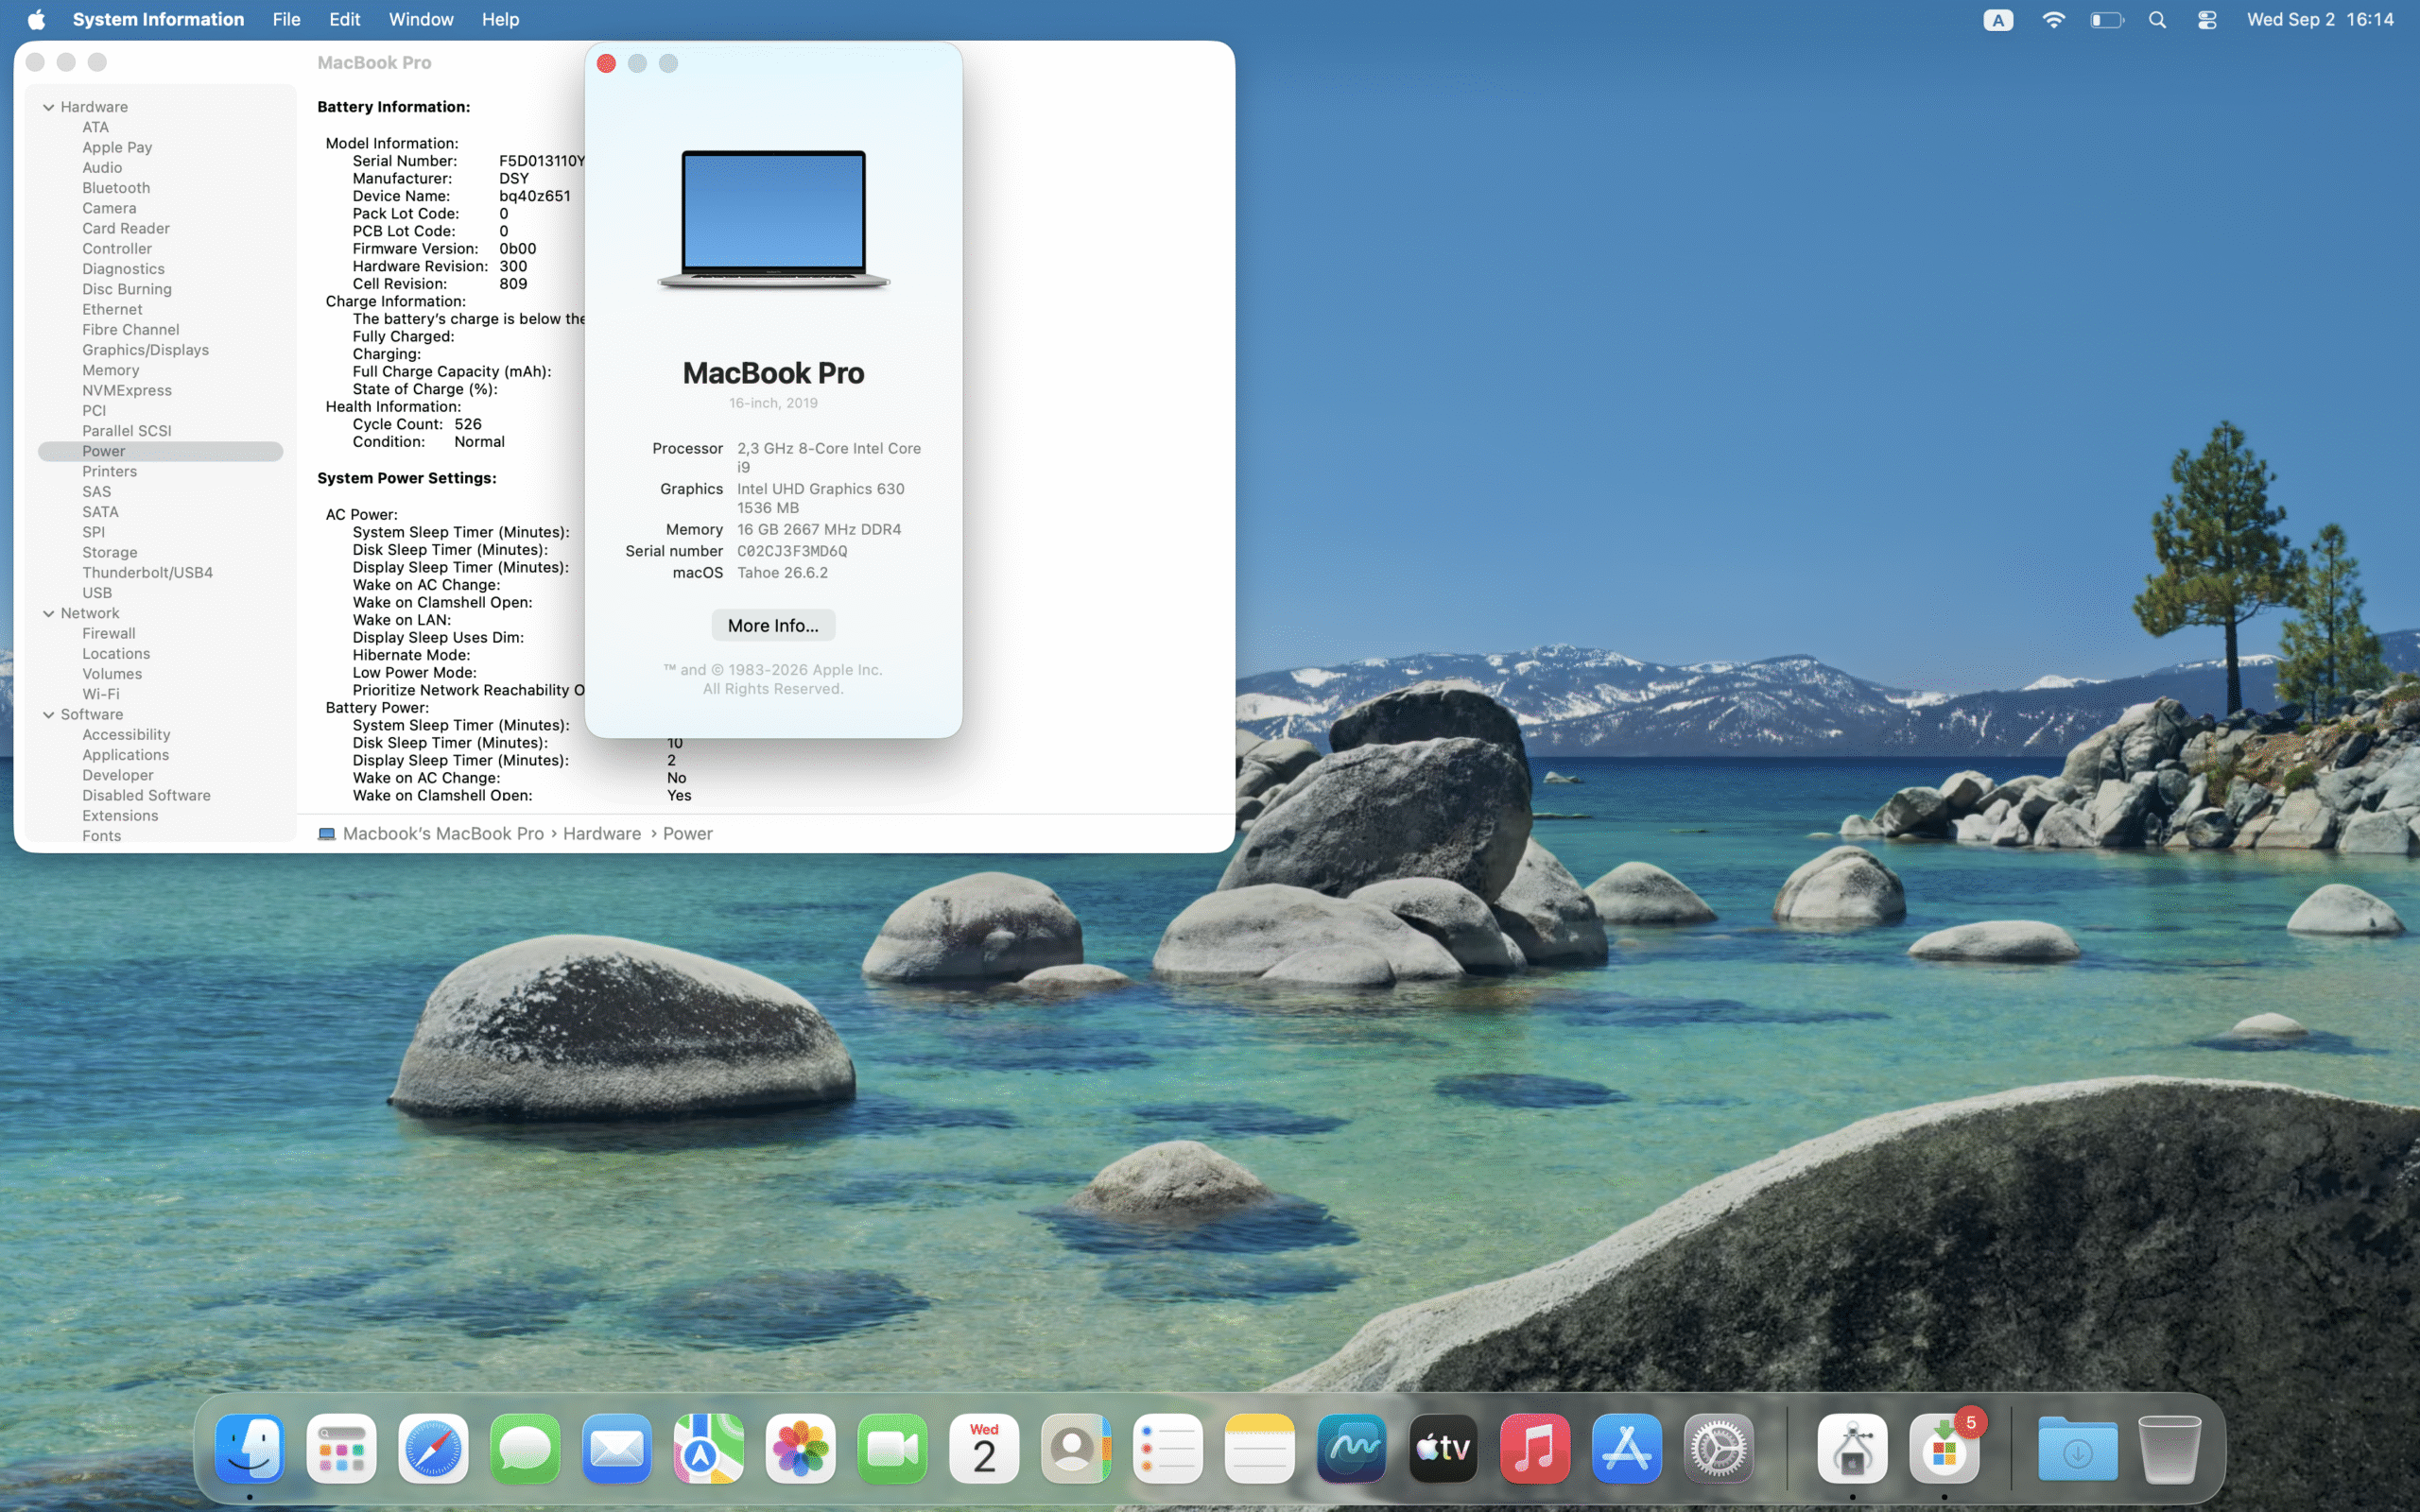The width and height of the screenshot is (2420, 1512).
Task: Open Messages app in Dock
Action: coord(525,1447)
